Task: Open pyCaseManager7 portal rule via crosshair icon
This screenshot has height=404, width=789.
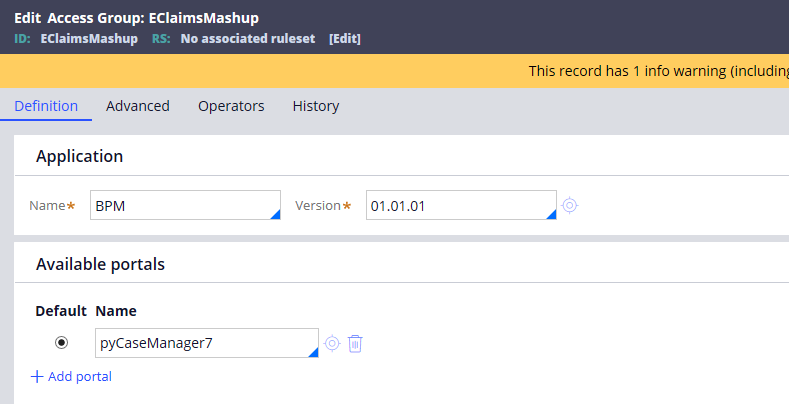Action: tap(332, 343)
